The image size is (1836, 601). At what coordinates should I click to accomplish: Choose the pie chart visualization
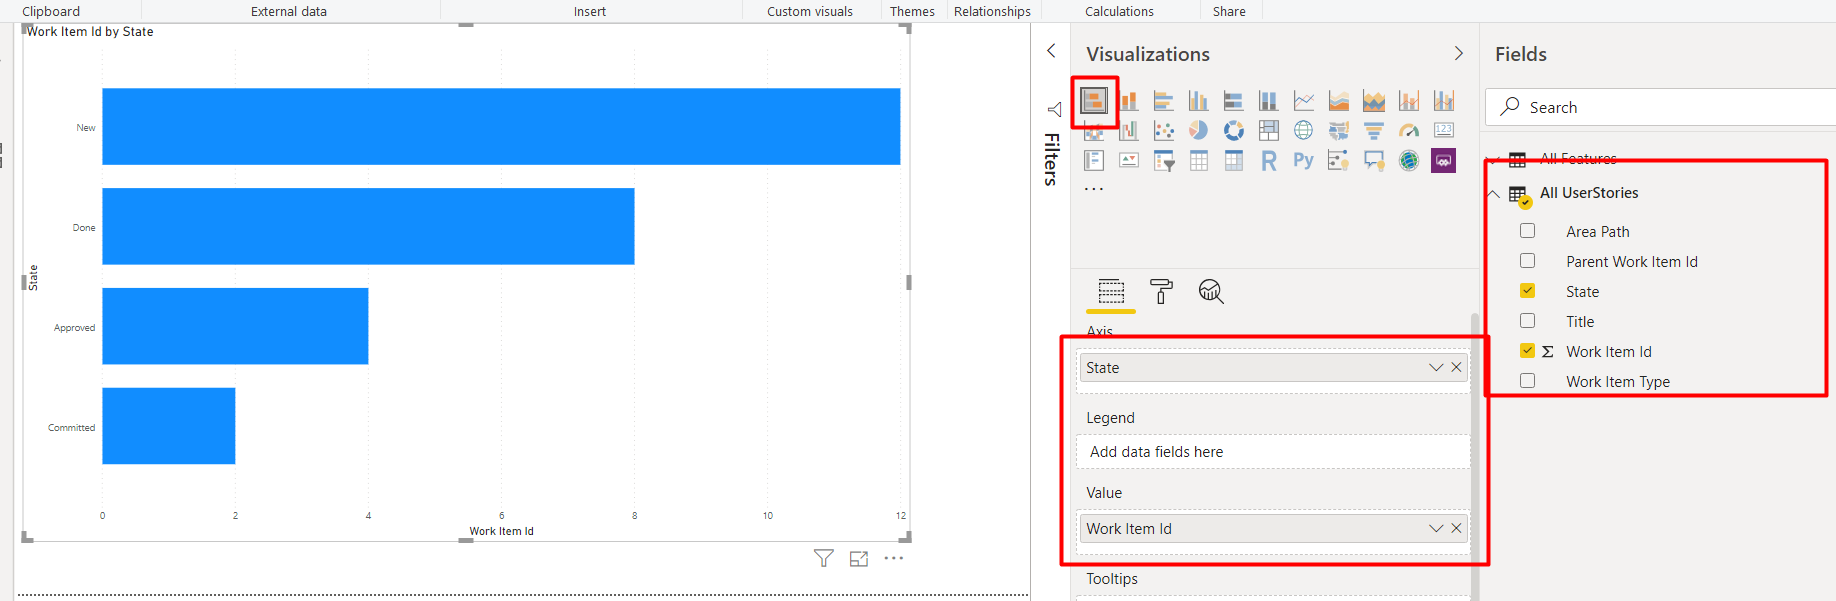pos(1198,130)
